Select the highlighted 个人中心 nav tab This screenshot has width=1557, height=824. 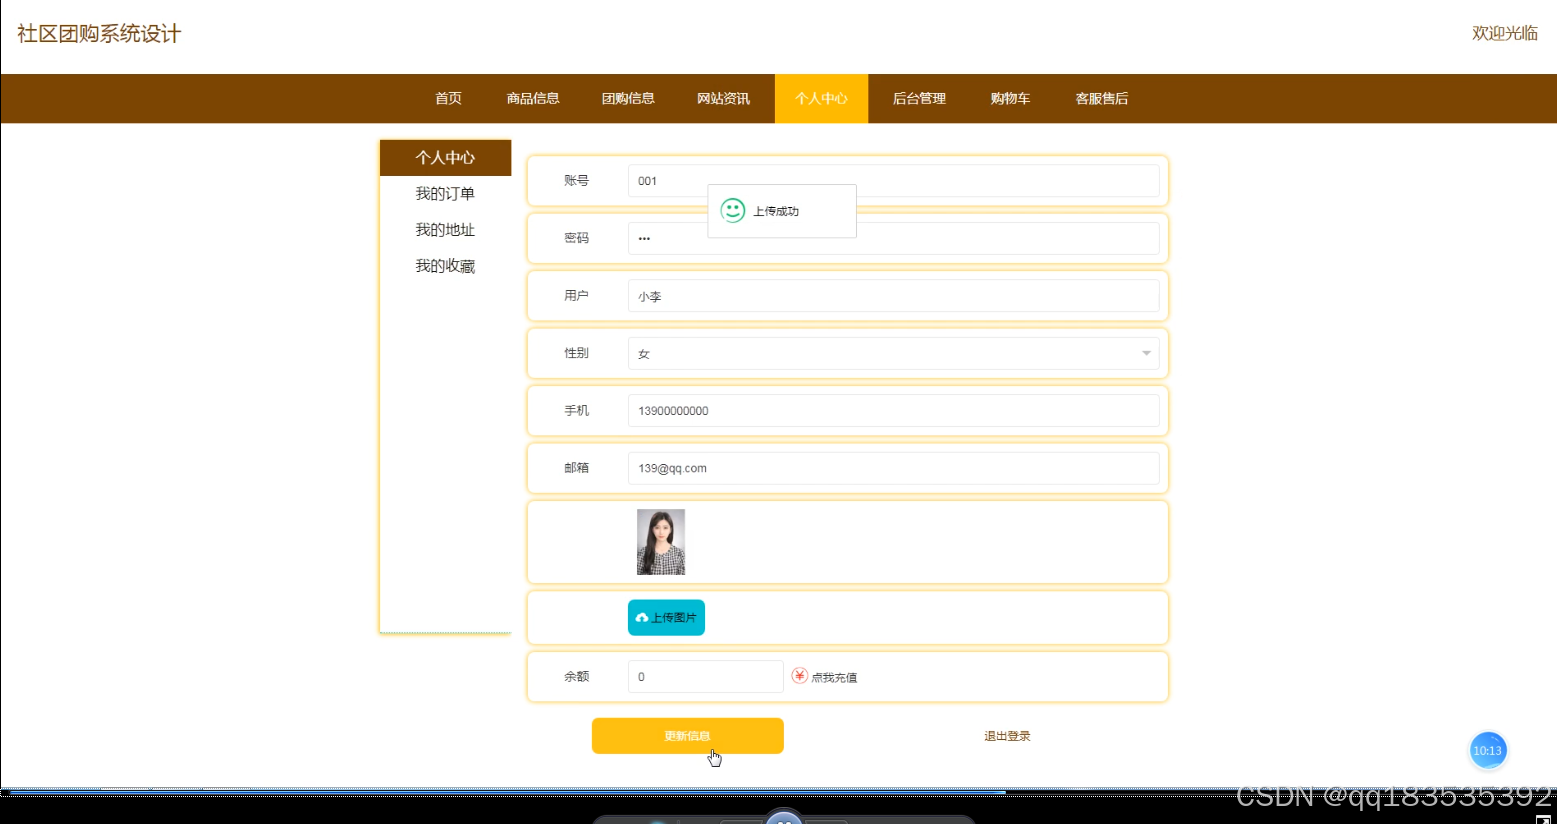[821, 98]
